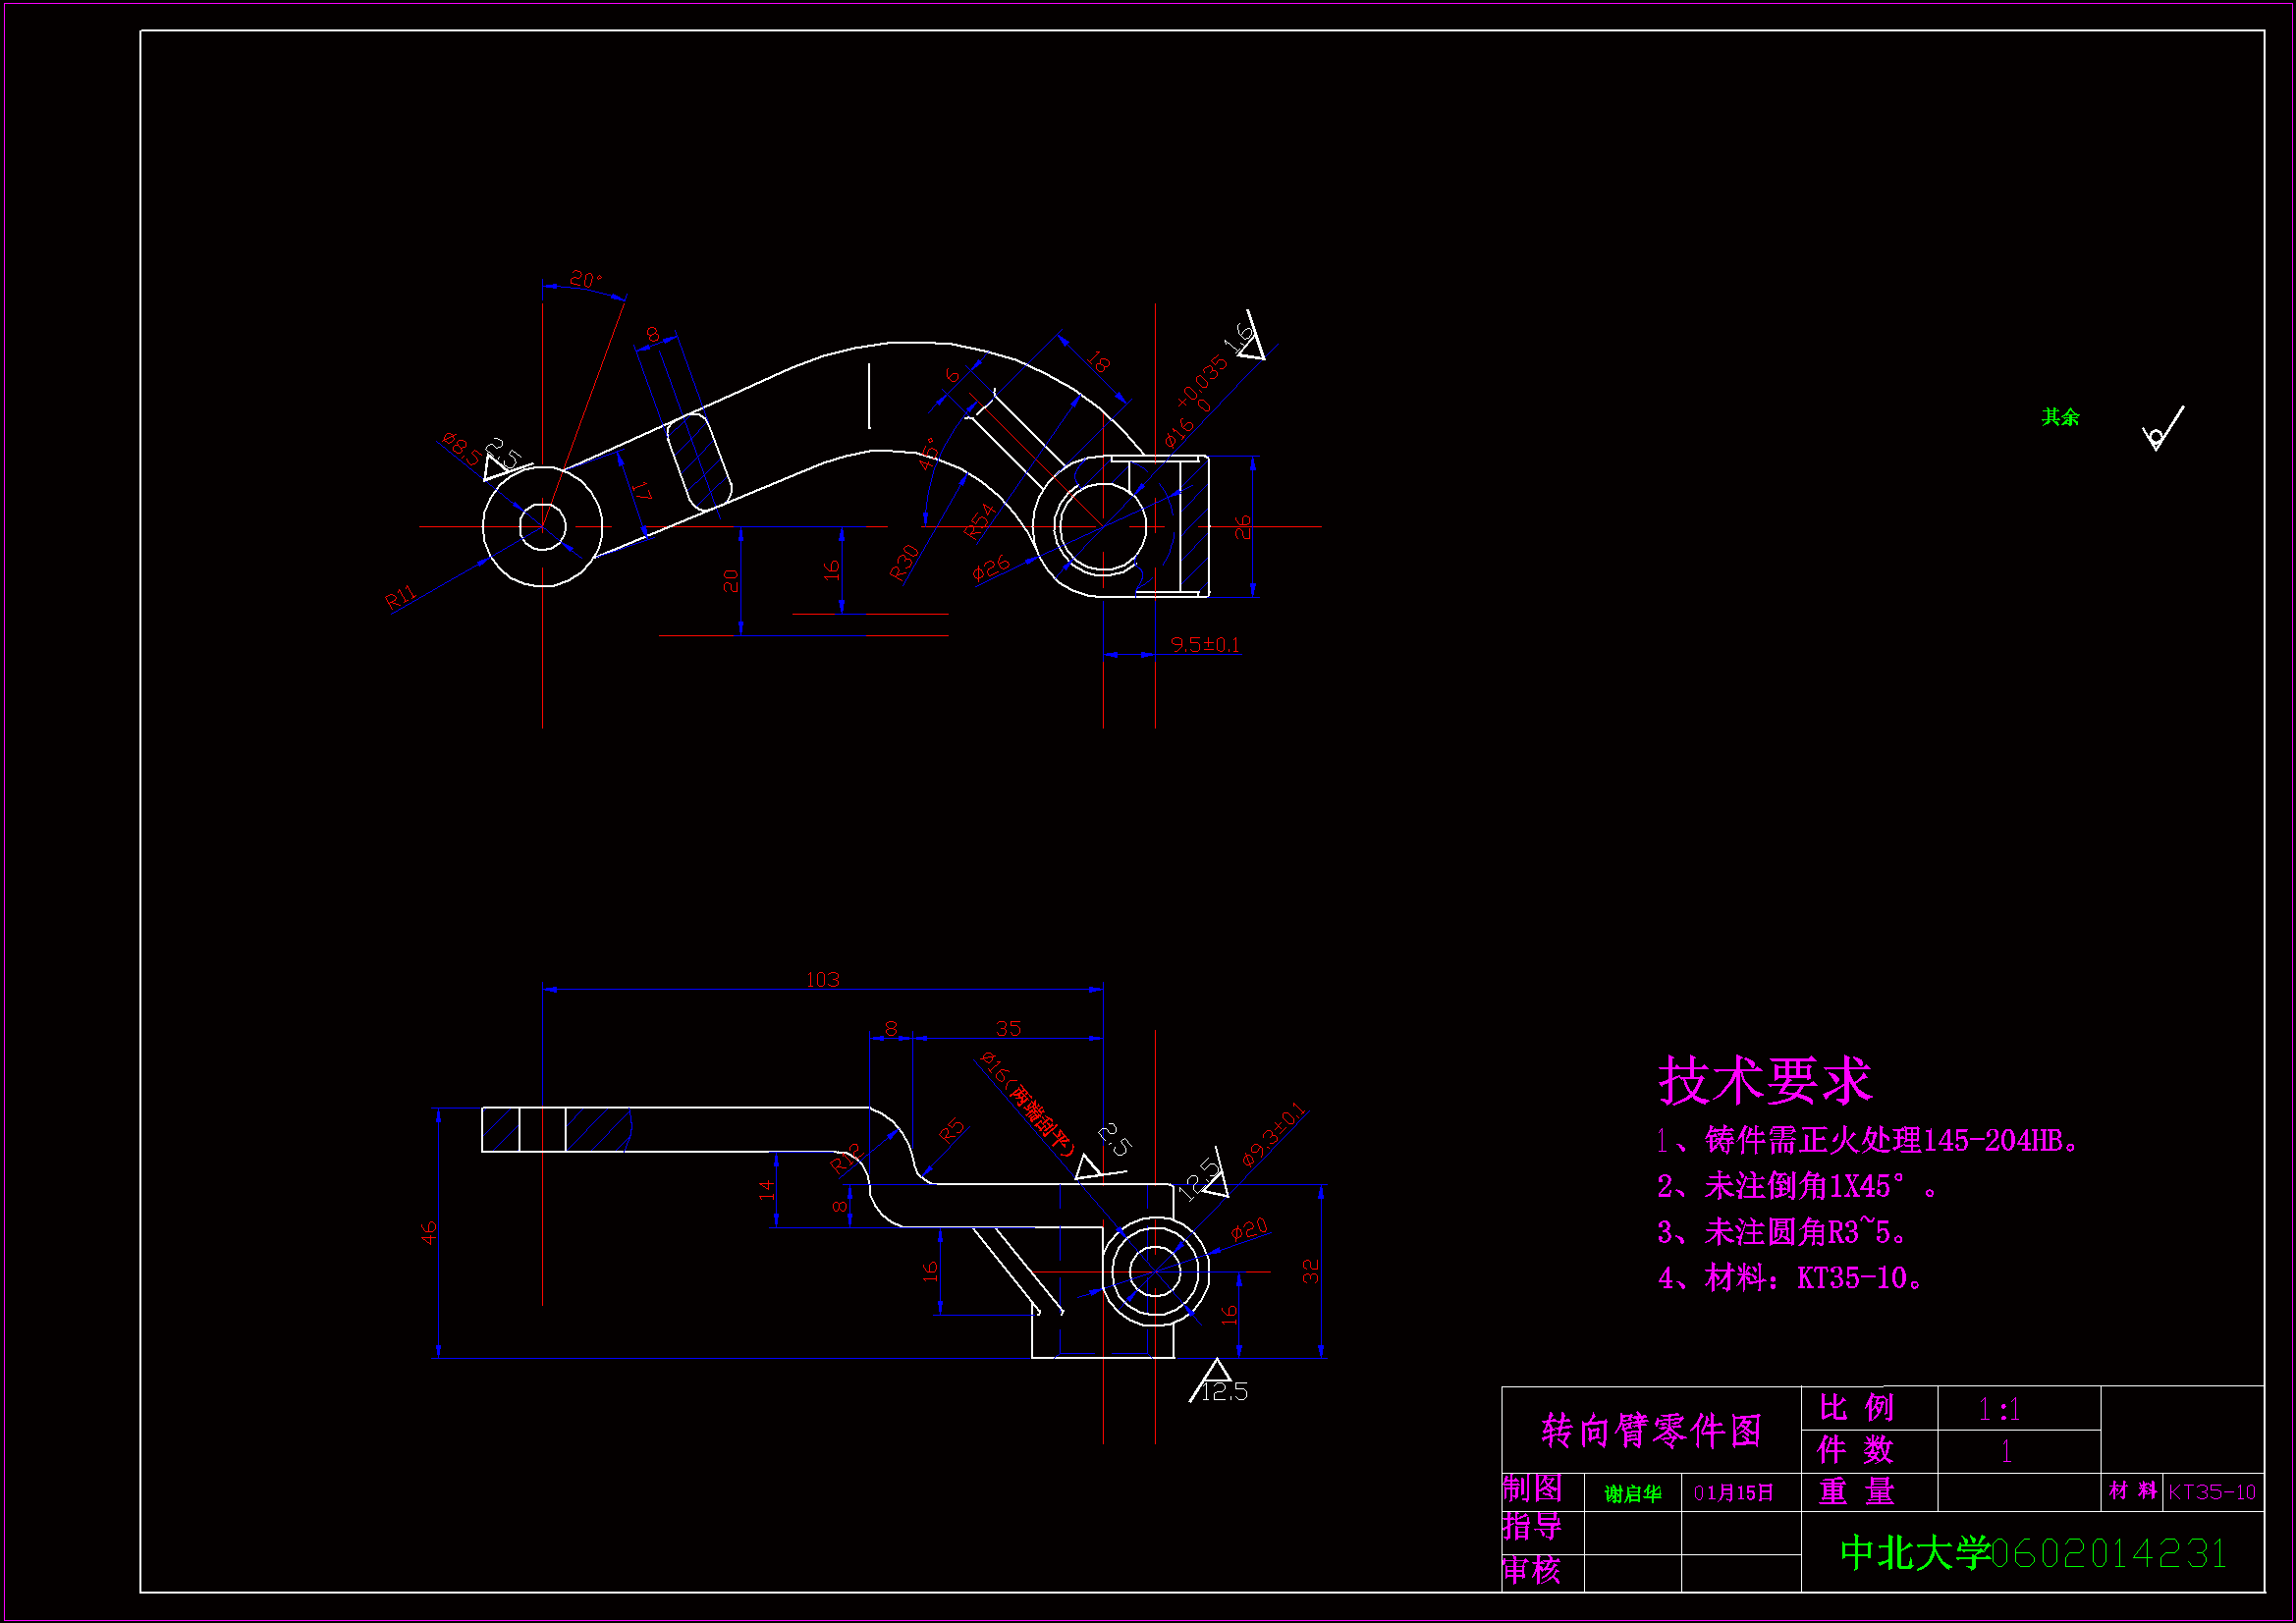Click the hatched slot section on the arm
2296x1623 pixels.
(699, 463)
